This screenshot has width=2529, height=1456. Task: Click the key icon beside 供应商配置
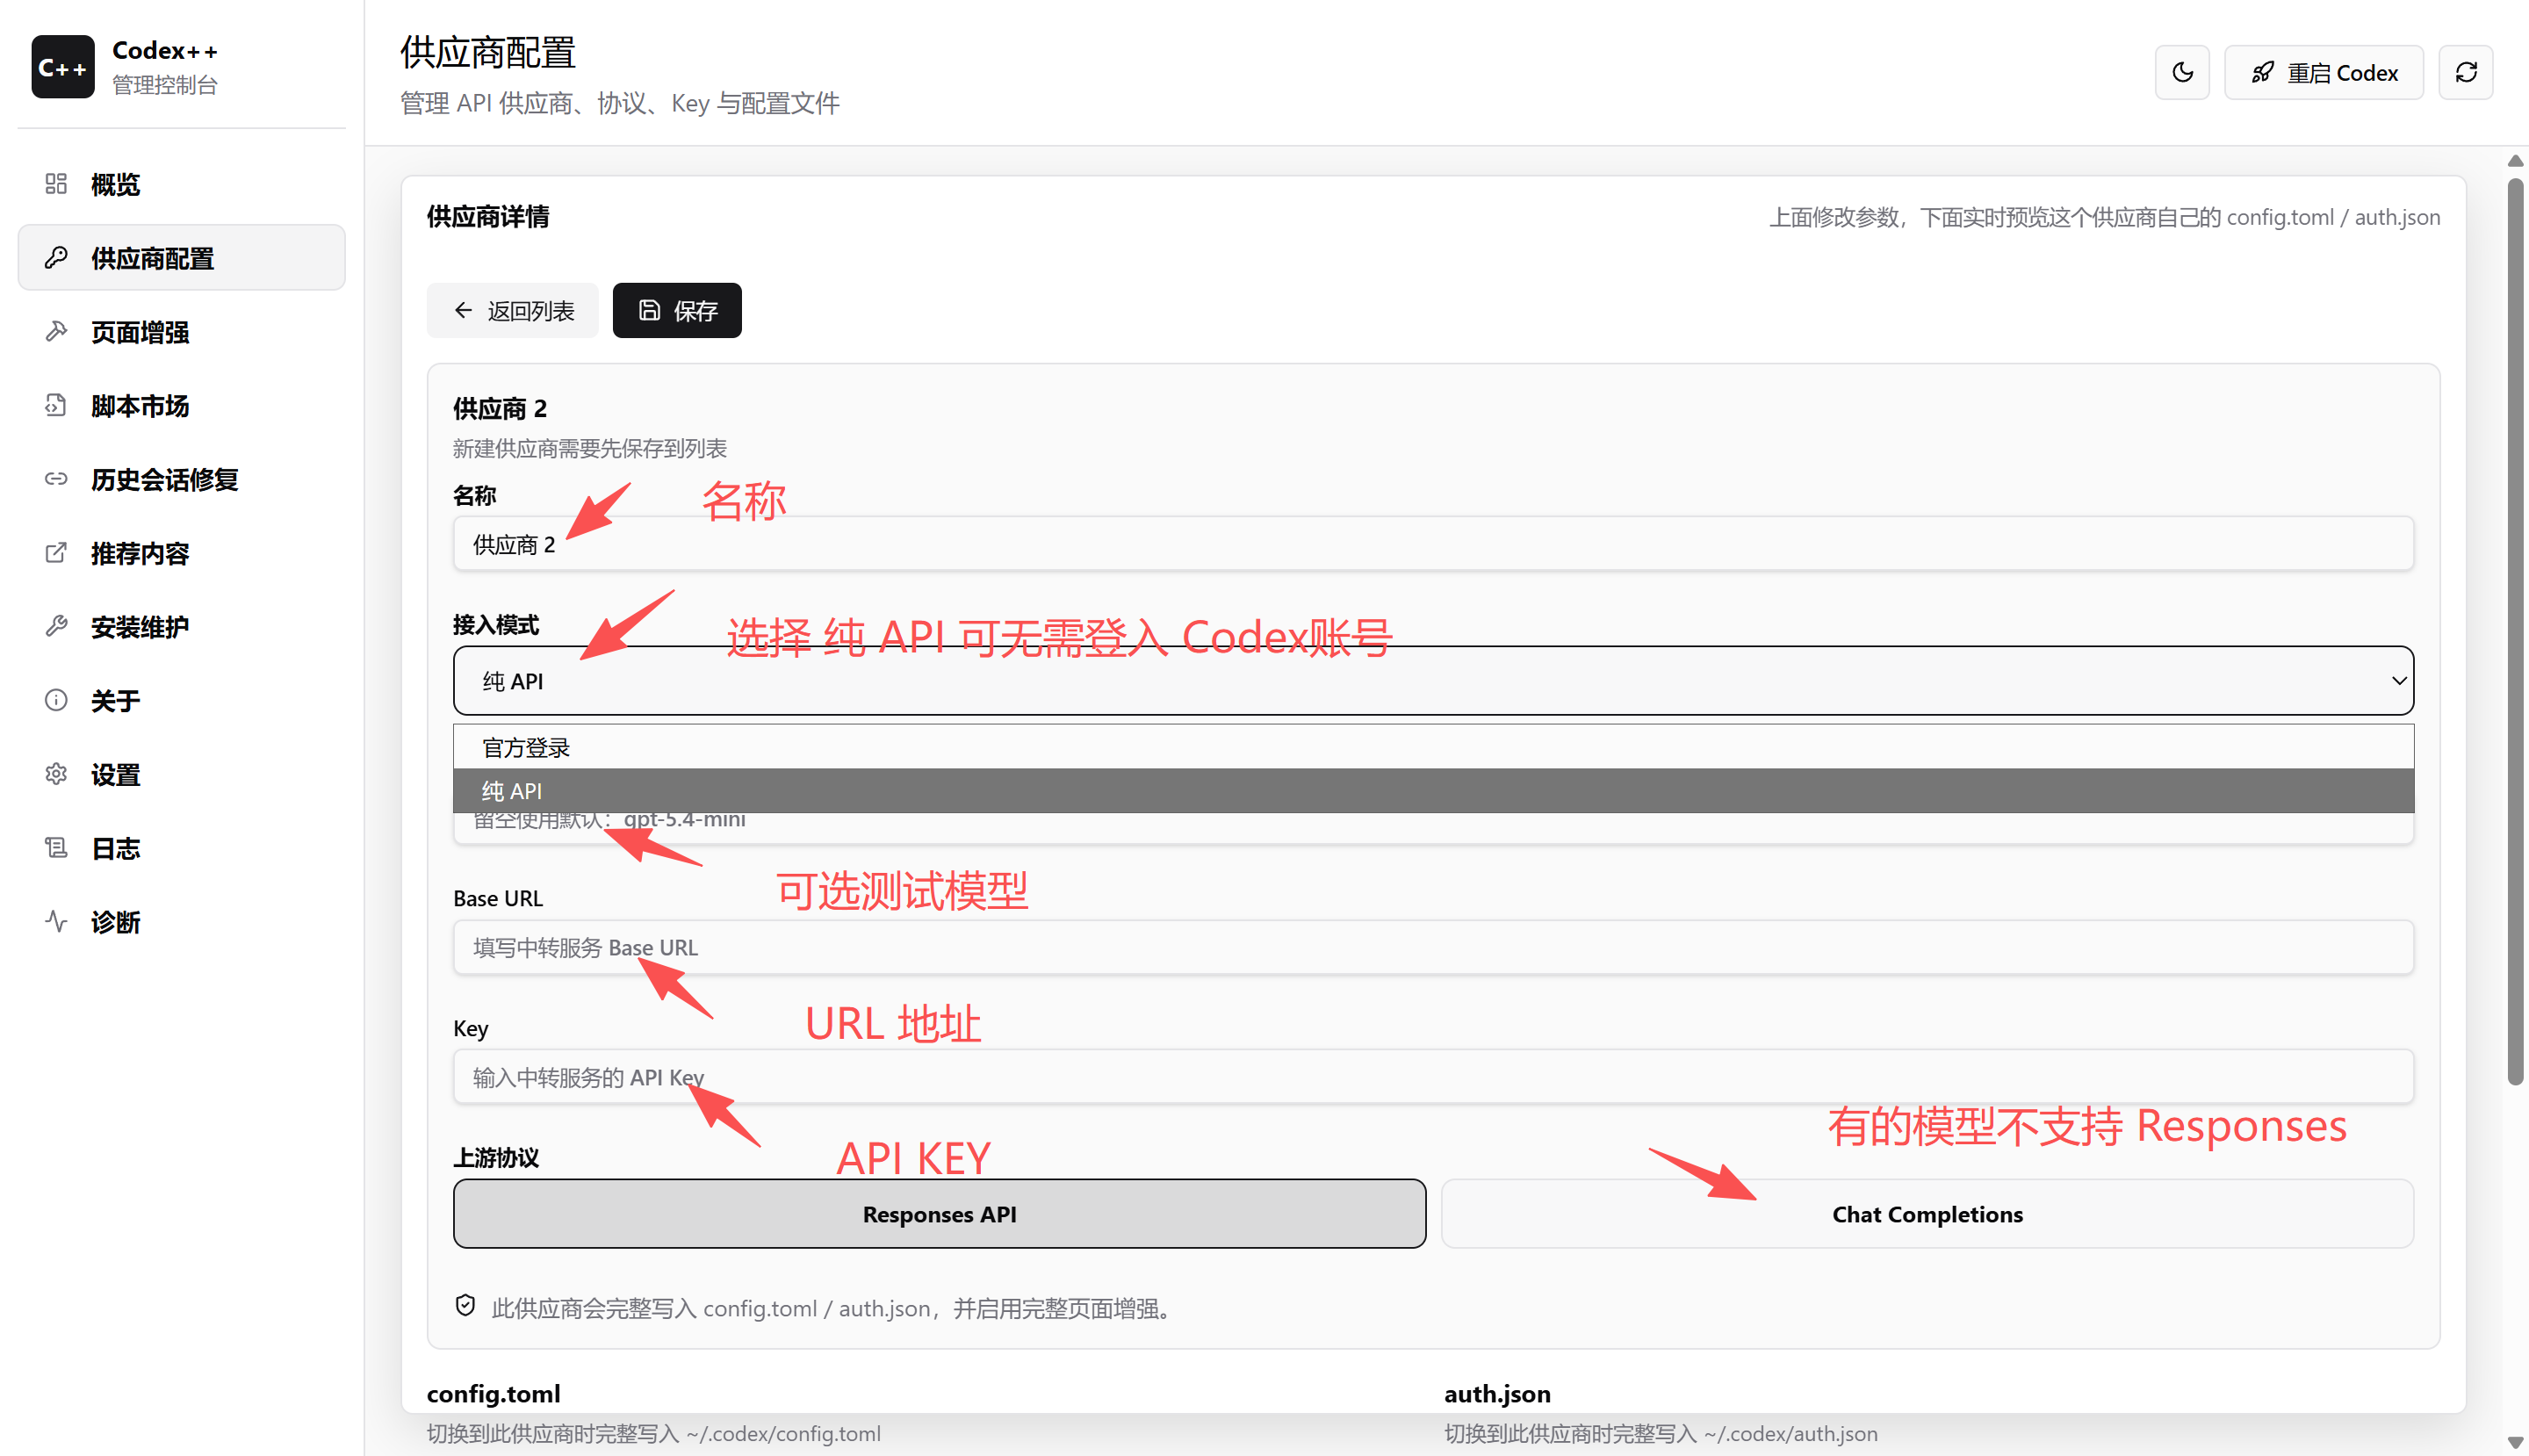click(x=56, y=258)
